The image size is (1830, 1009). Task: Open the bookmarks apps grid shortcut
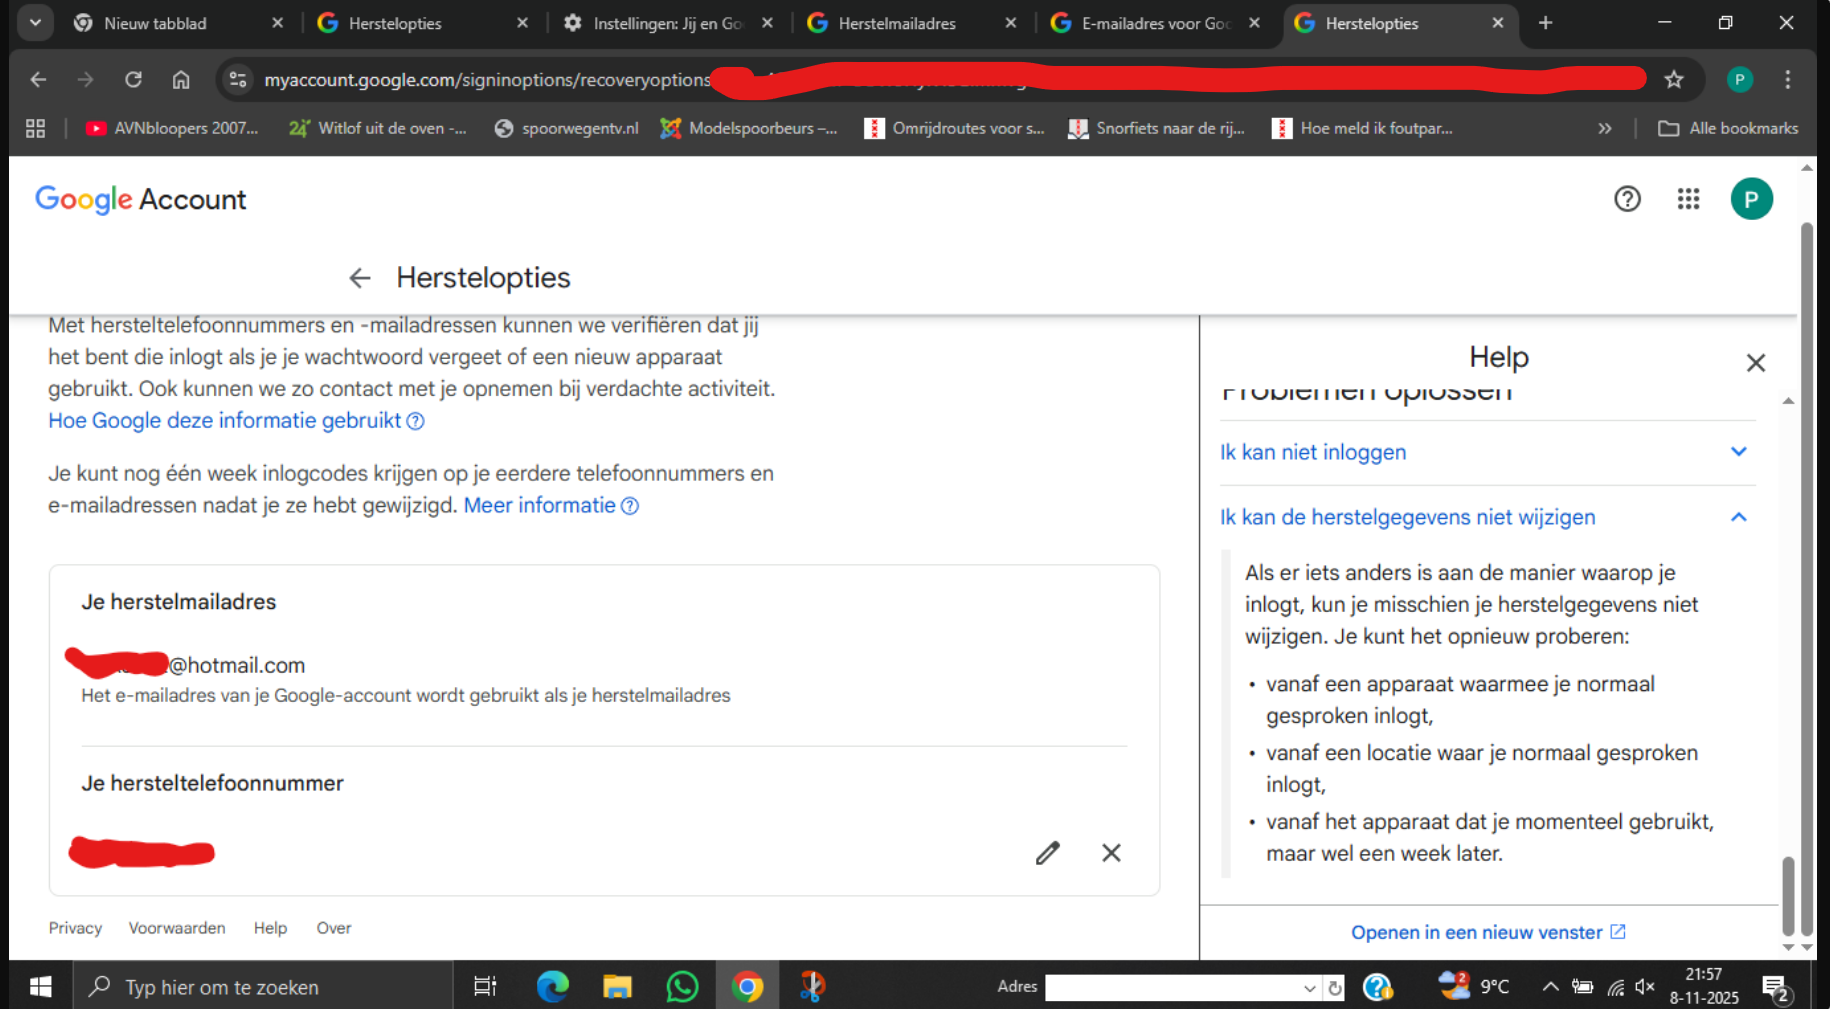(x=36, y=128)
